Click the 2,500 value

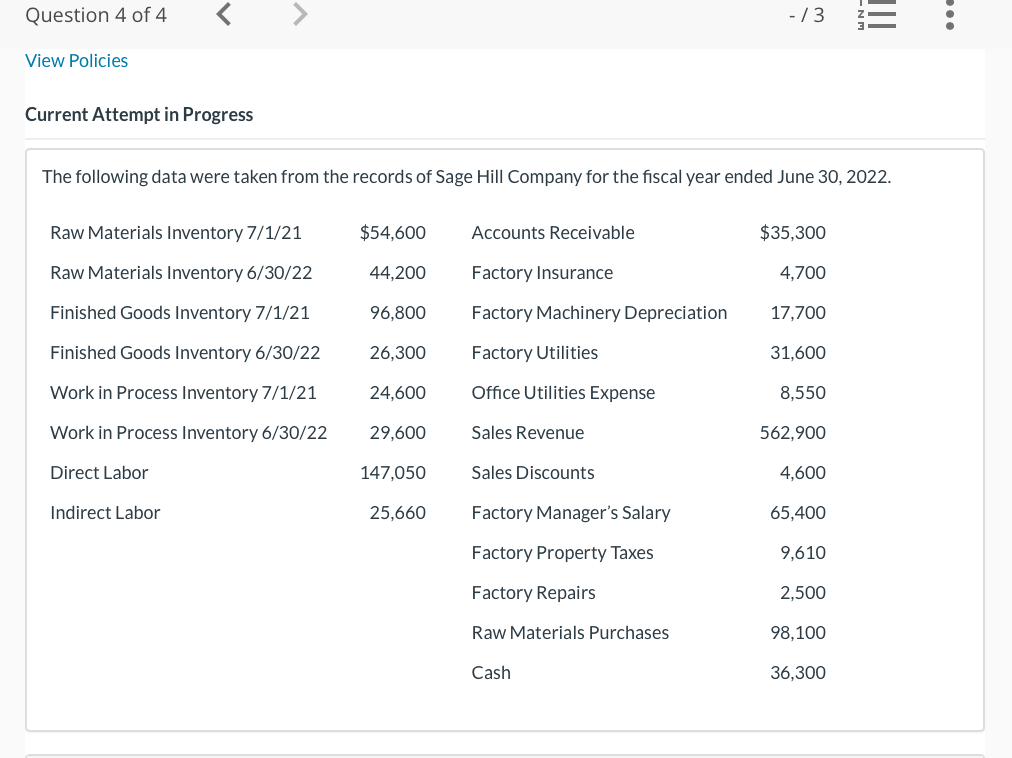click(803, 593)
